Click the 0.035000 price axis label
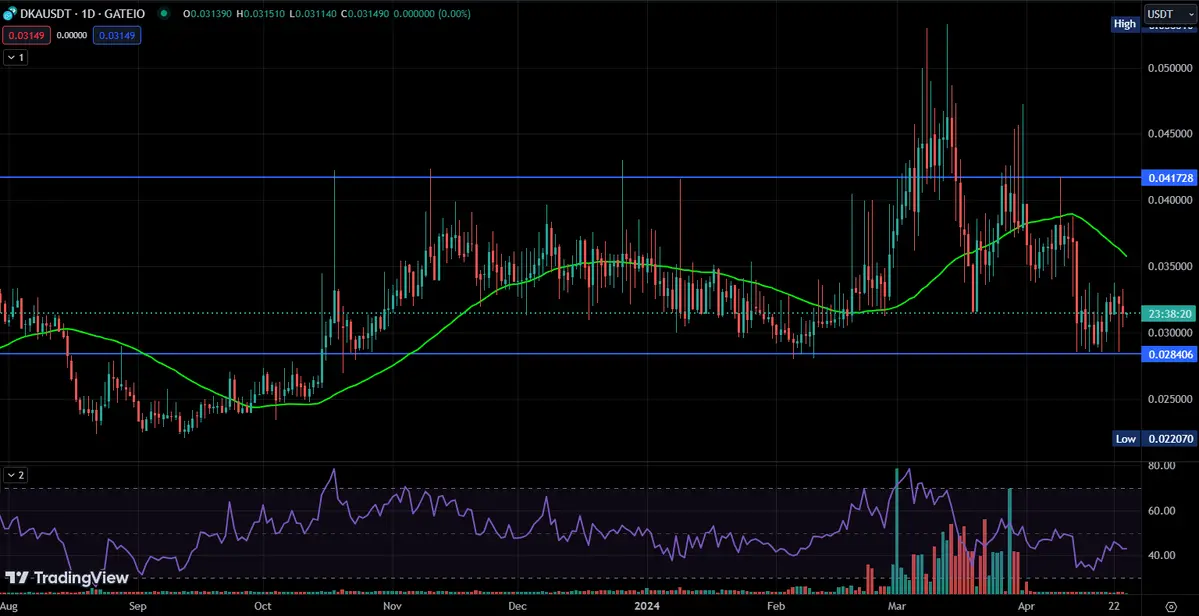This screenshot has height=616, width=1199. 1169,266
